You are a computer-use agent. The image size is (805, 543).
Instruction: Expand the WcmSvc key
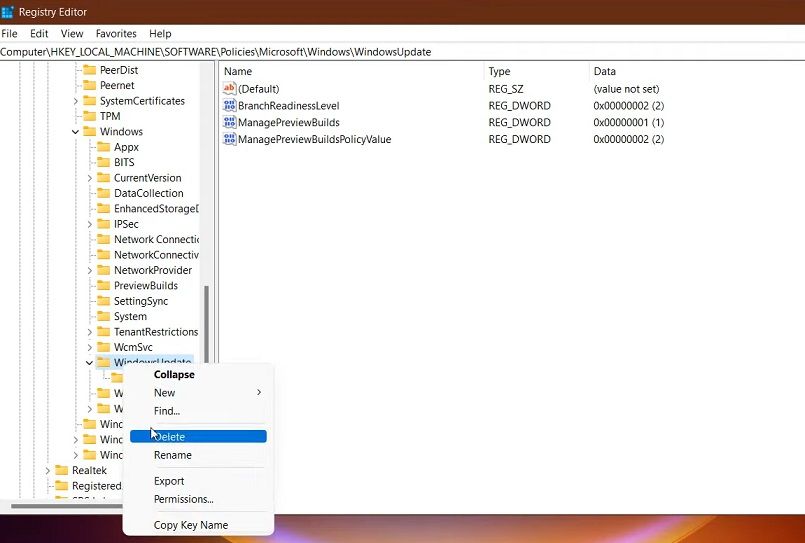(x=89, y=347)
